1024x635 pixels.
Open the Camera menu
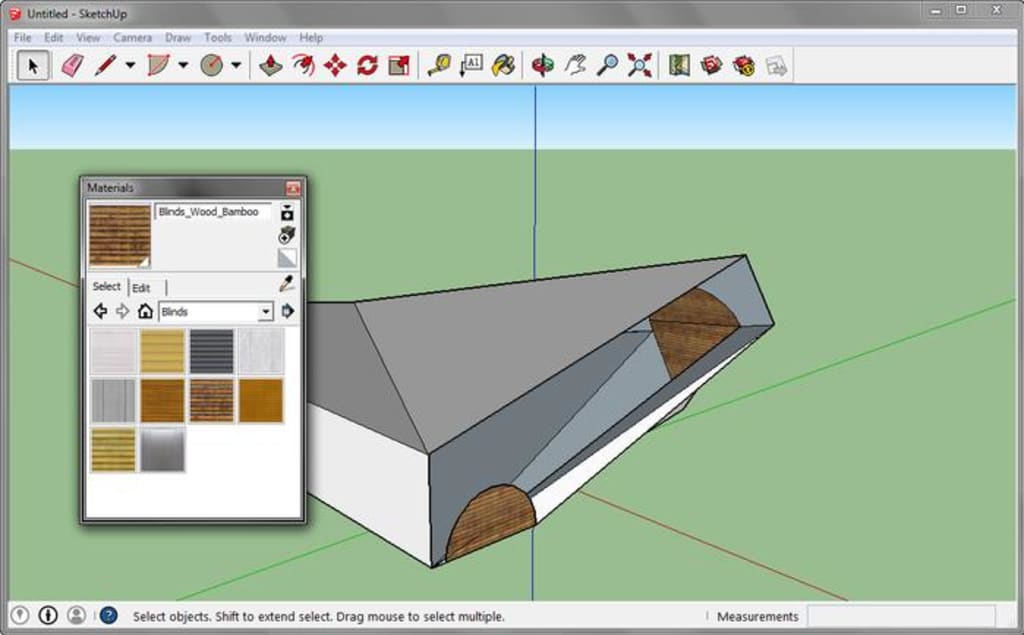click(x=133, y=37)
